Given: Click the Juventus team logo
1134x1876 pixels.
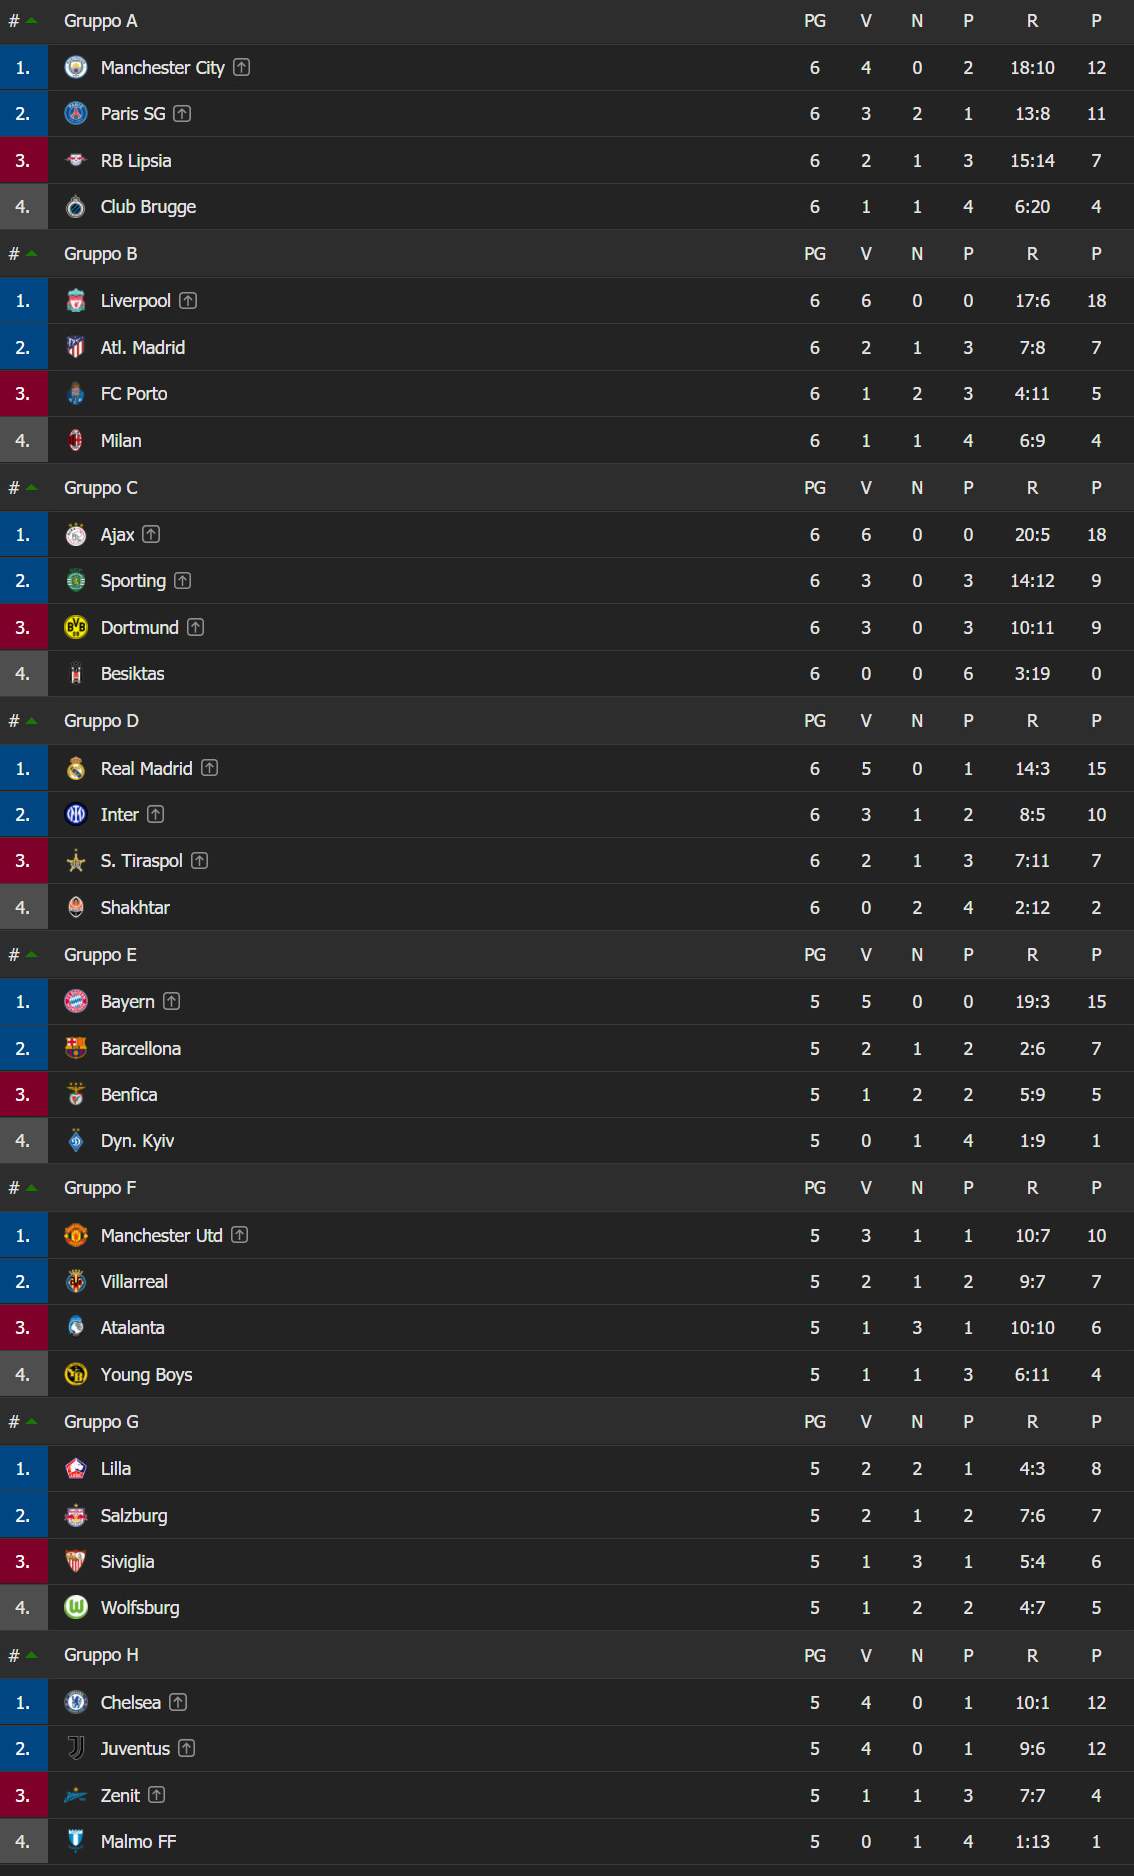Looking at the screenshot, I should [76, 1748].
